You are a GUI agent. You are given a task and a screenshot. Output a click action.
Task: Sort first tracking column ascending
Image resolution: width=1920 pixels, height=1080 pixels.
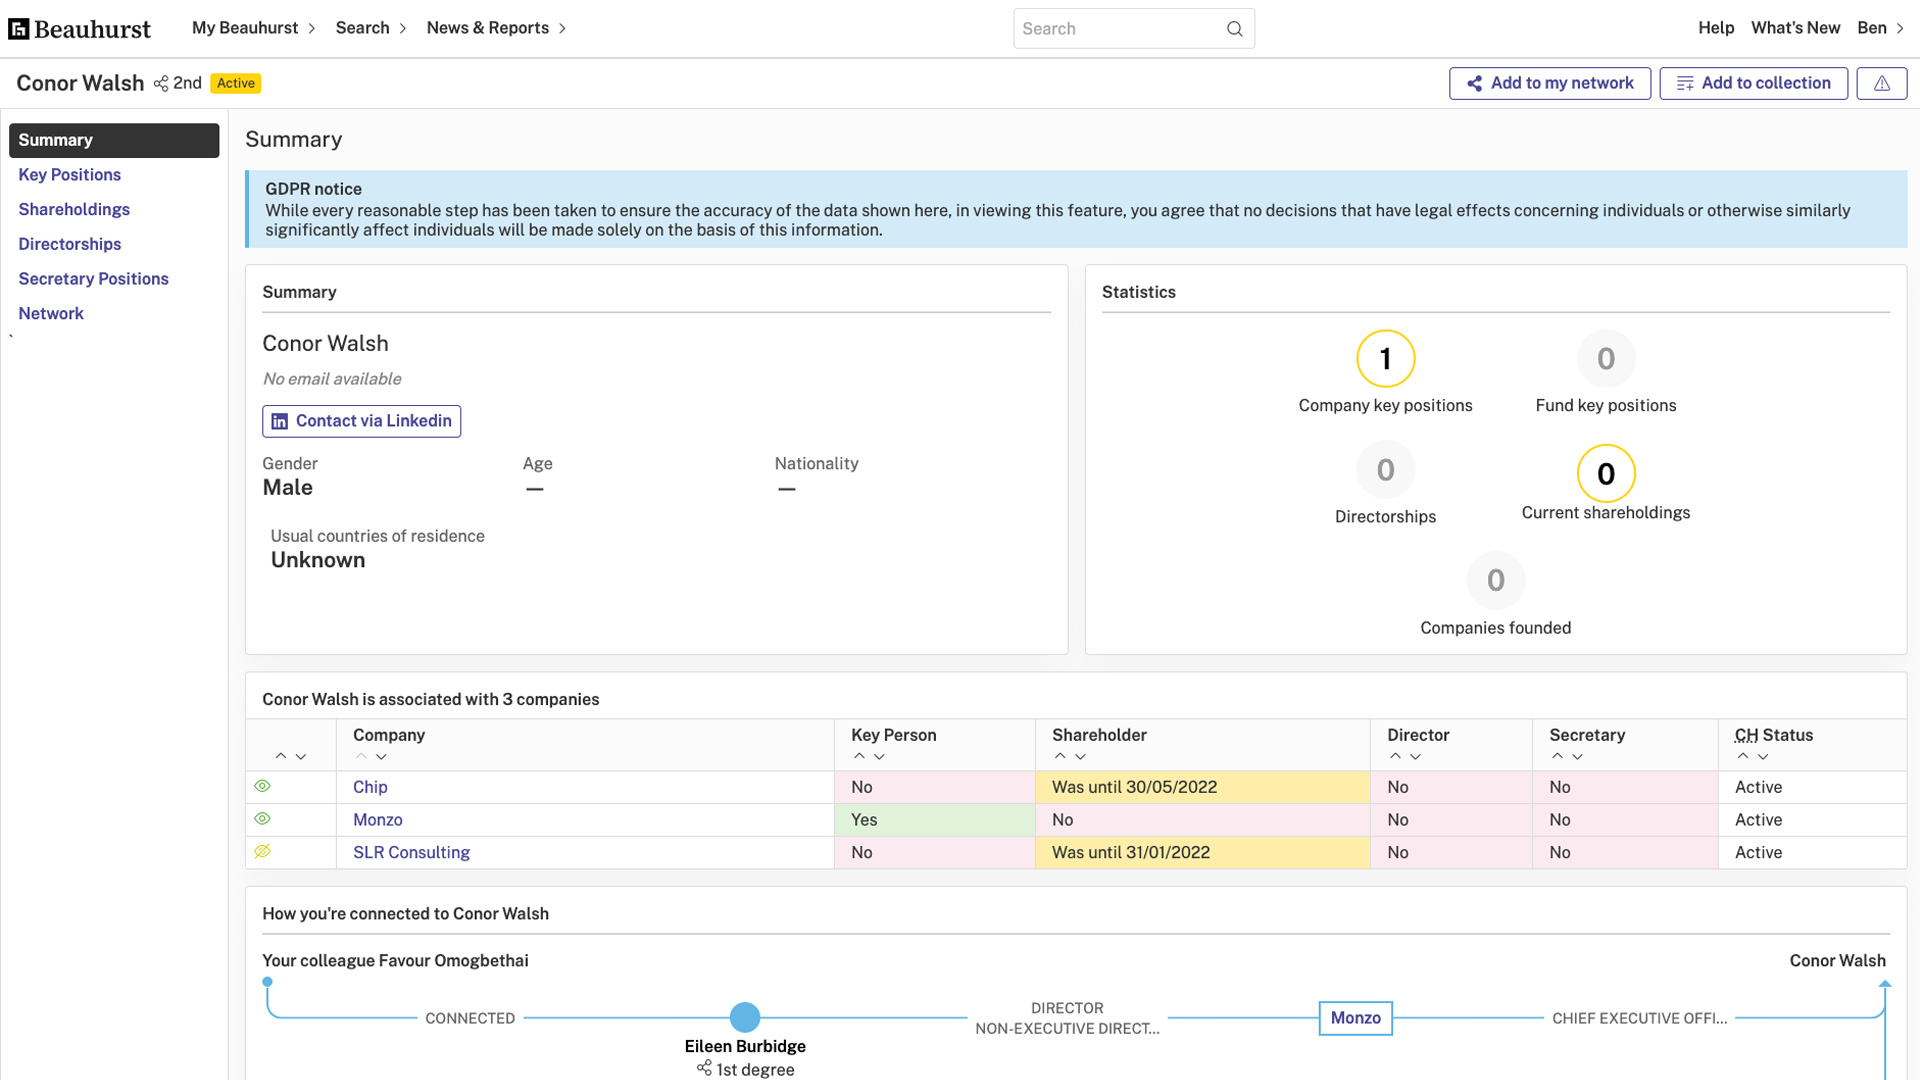[281, 757]
